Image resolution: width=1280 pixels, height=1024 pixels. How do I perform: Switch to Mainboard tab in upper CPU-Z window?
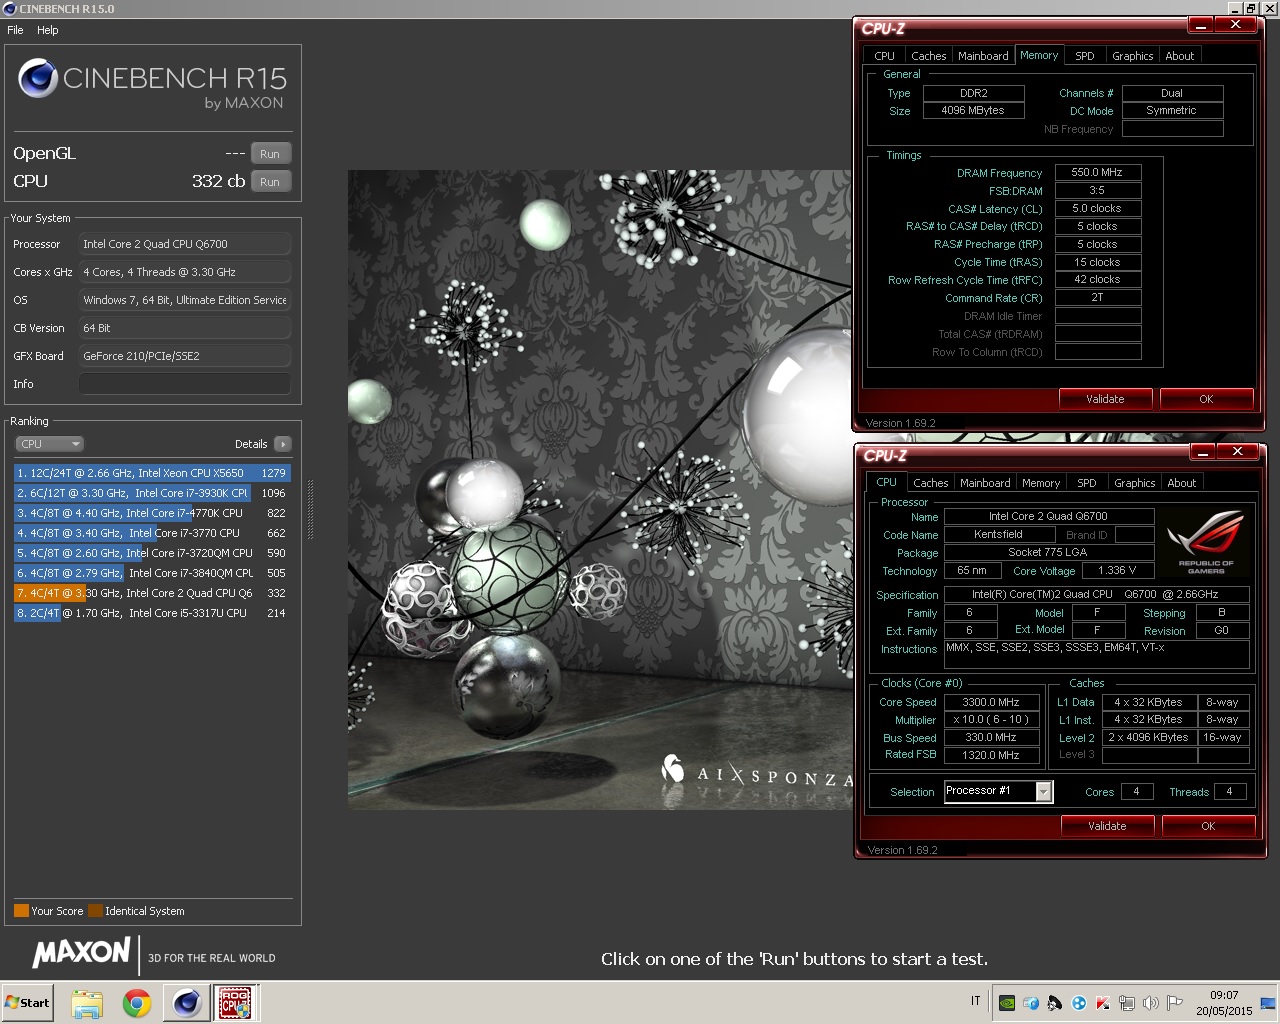pyautogui.click(x=984, y=56)
